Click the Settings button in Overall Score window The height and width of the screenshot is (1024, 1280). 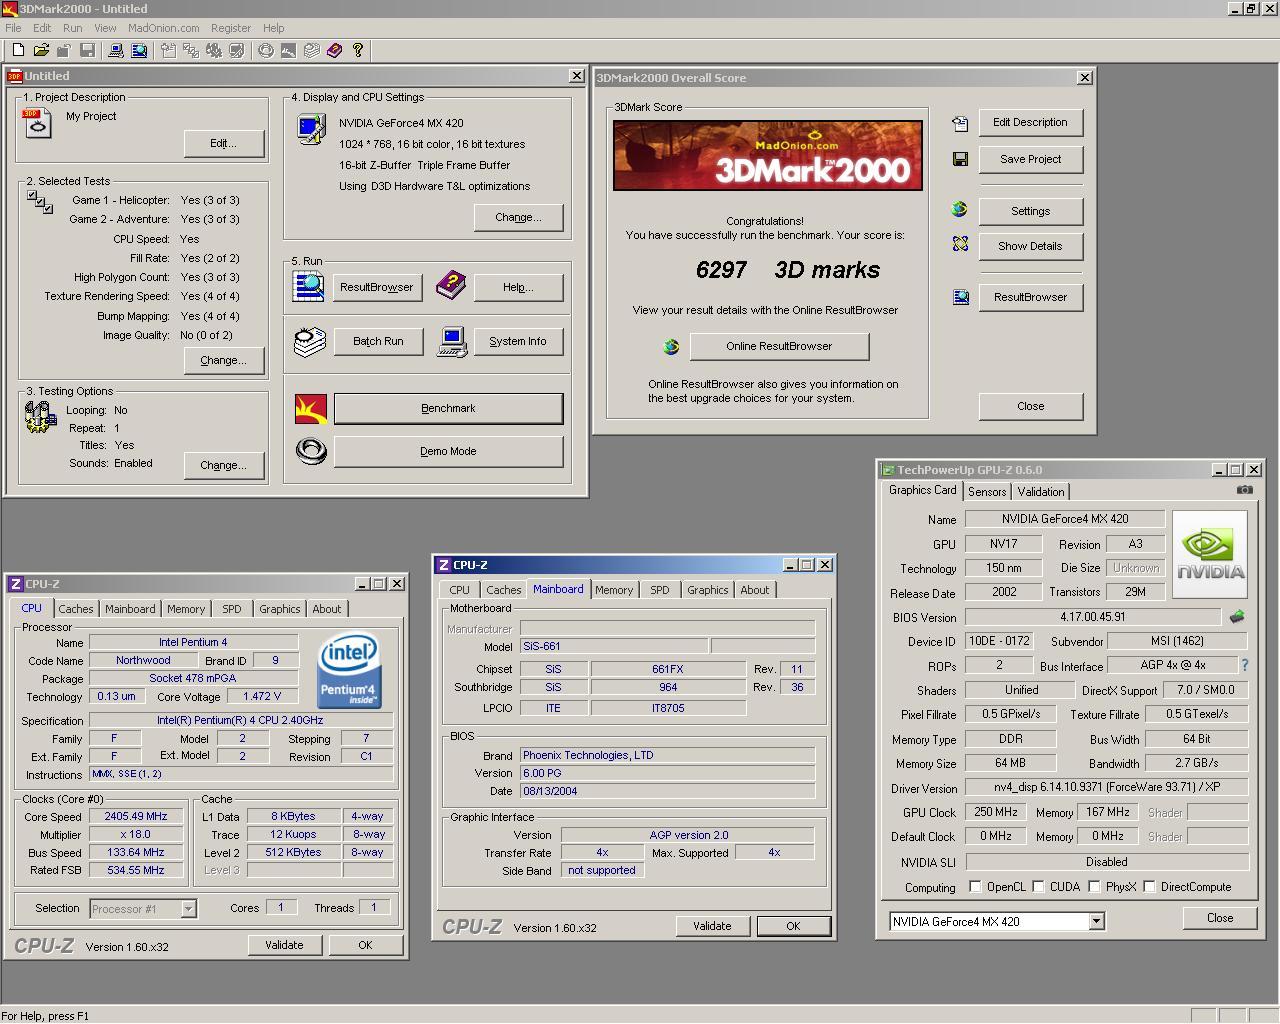tap(1030, 211)
